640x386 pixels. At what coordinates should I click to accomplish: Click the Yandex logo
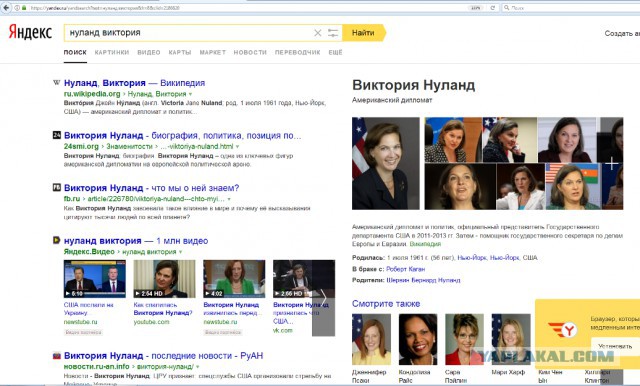[30, 32]
